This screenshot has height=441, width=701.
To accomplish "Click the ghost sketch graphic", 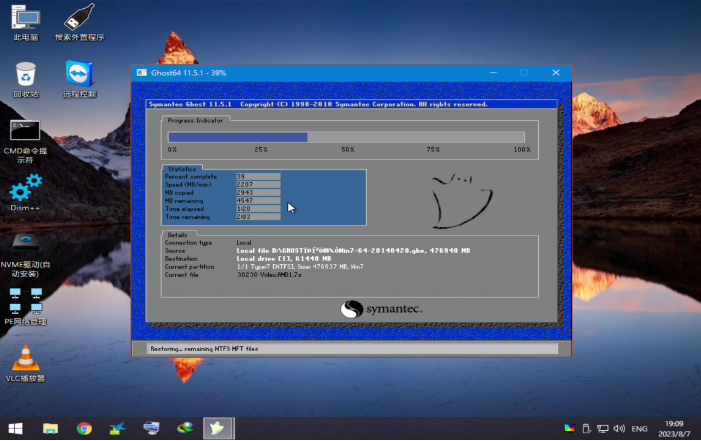I will (x=461, y=201).
